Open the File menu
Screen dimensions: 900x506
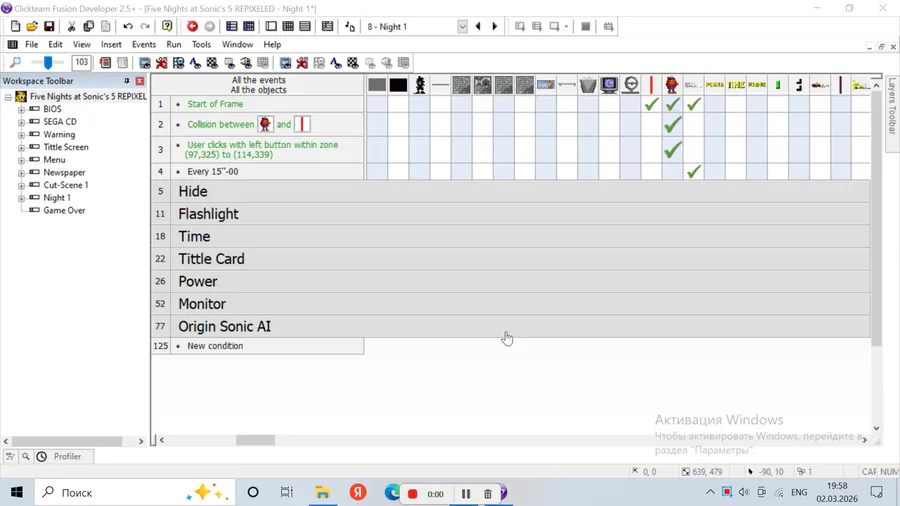pyautogui.click(x=32, y=44)
